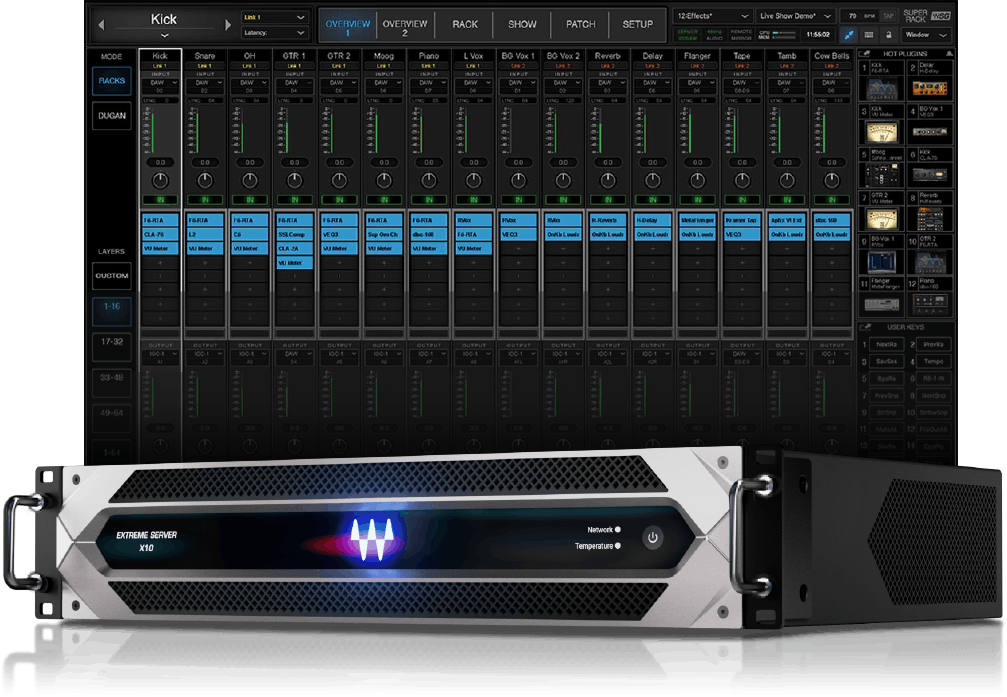Viewport: 1007px width, 697px height.
Task: Open Hot Plugin 4 BG Vox 1 thumbnail
Action: (x=929, y=131)
